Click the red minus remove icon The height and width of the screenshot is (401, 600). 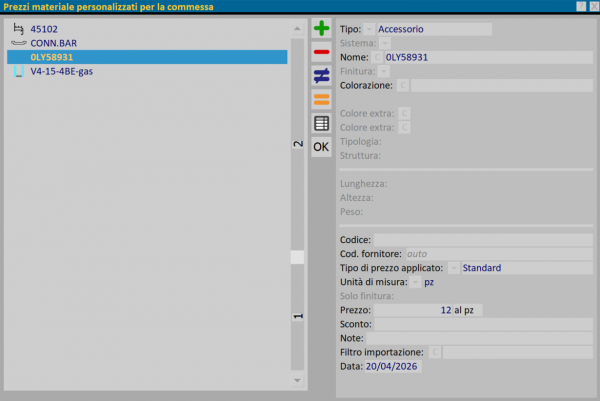321,52
